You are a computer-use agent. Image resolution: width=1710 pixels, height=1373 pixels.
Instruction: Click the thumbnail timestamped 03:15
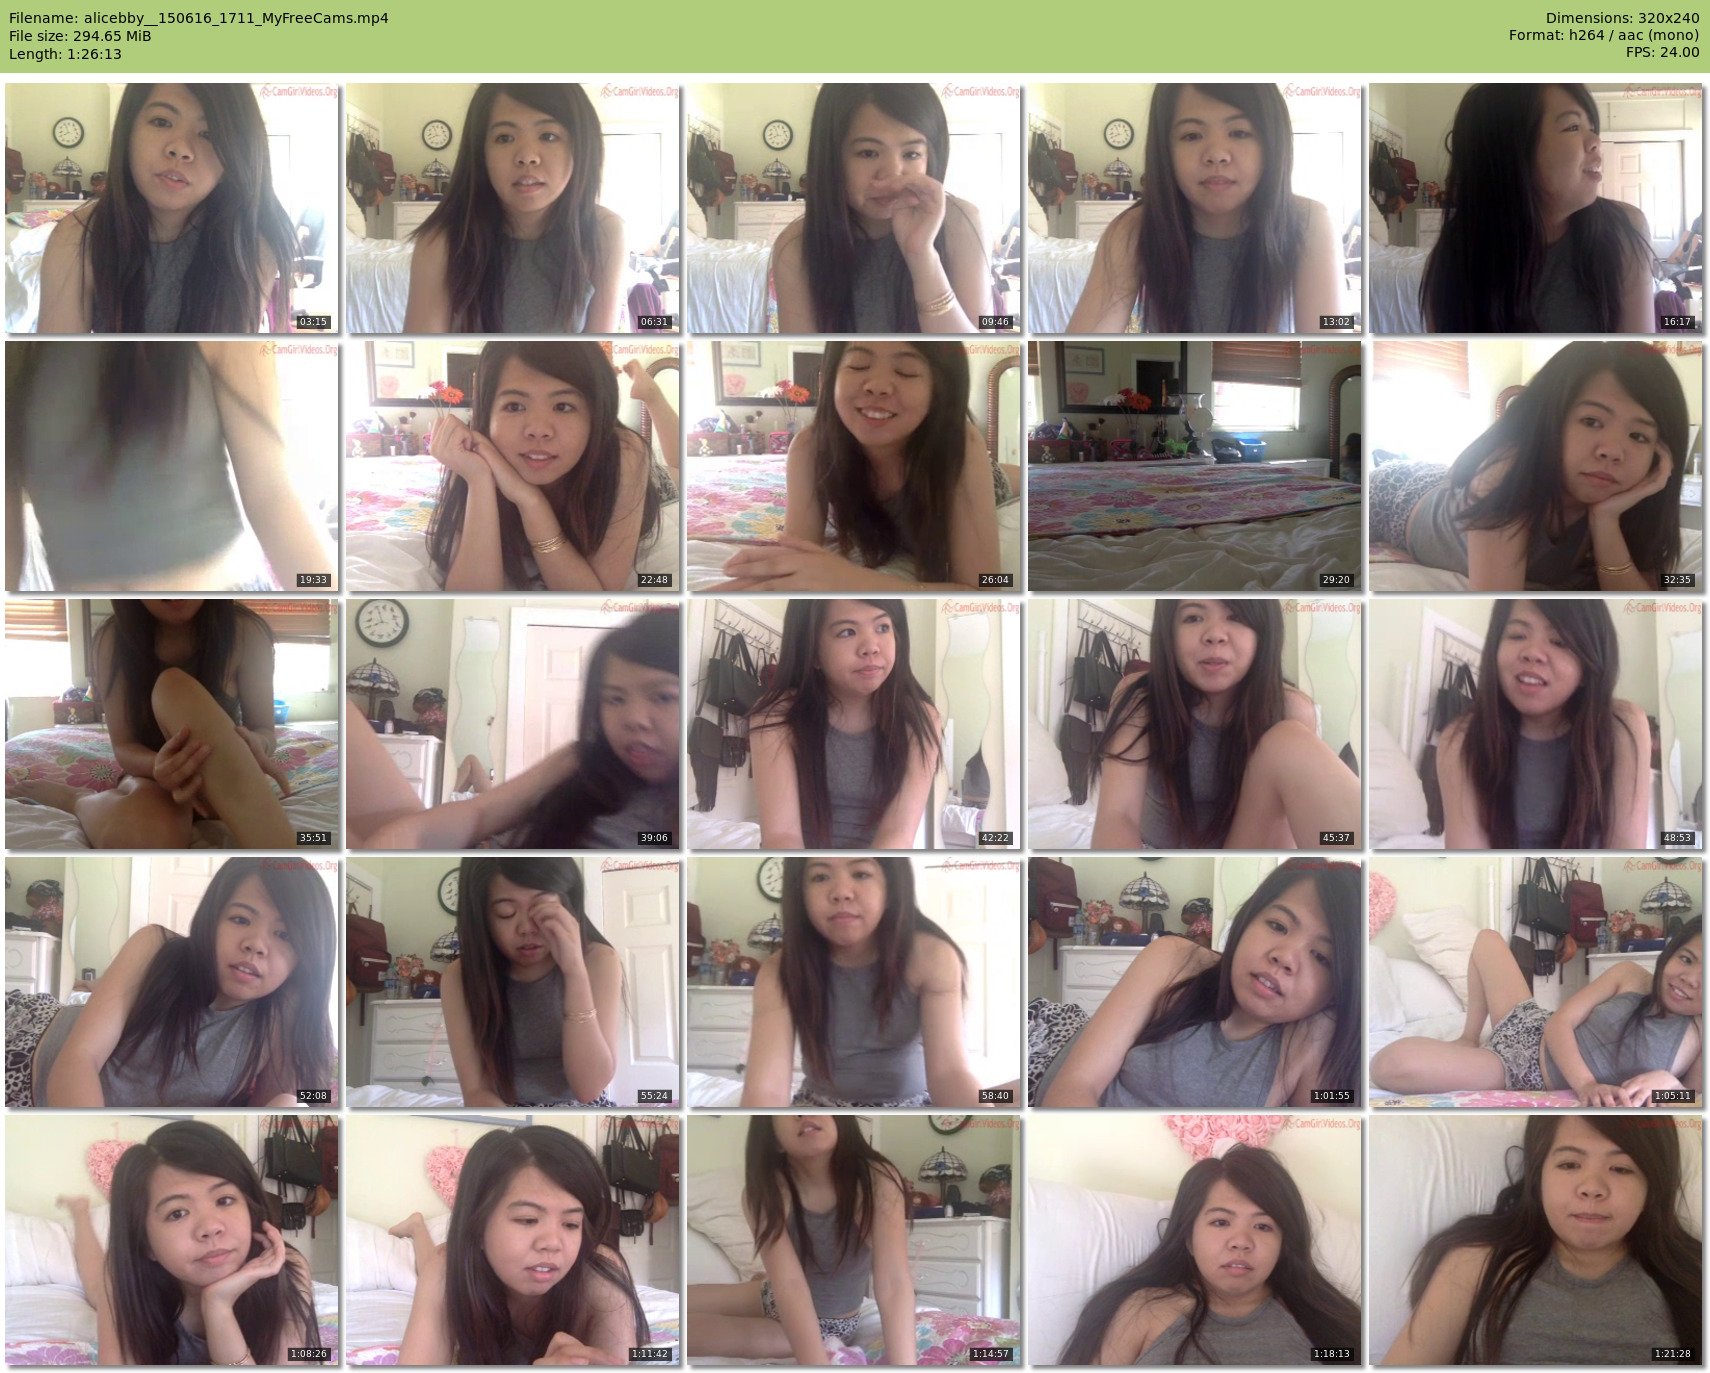click(x=171, y=208)
